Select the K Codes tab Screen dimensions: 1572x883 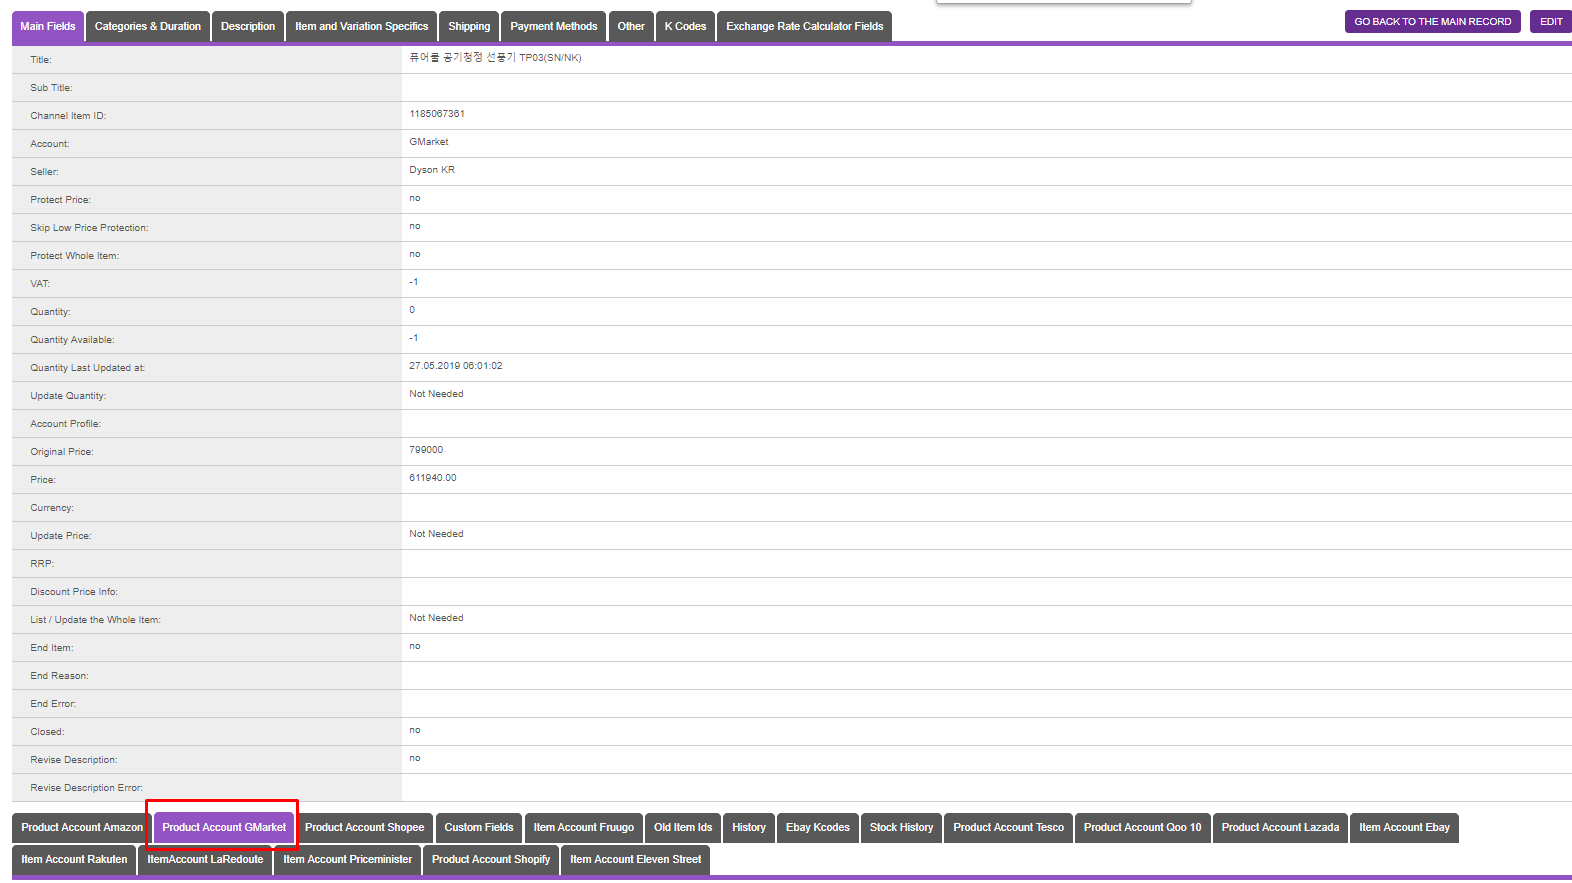pyautogui.click(x=685, y=27)
